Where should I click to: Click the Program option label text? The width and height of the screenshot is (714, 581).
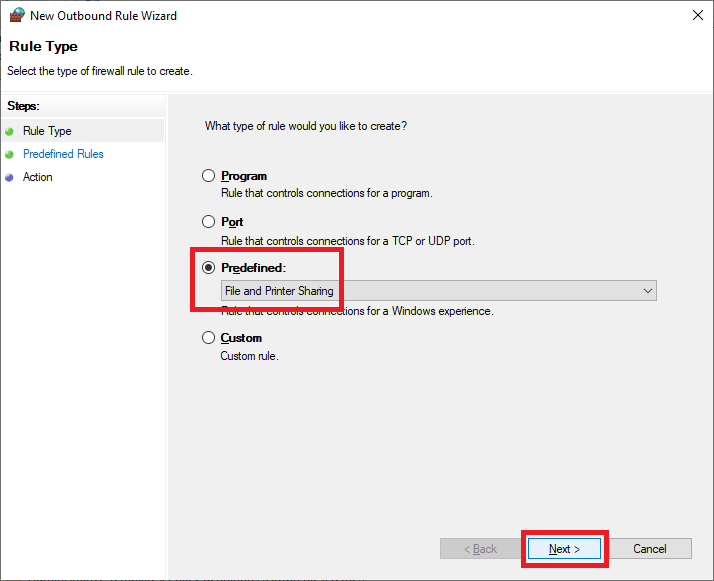[x=244, y=176]
